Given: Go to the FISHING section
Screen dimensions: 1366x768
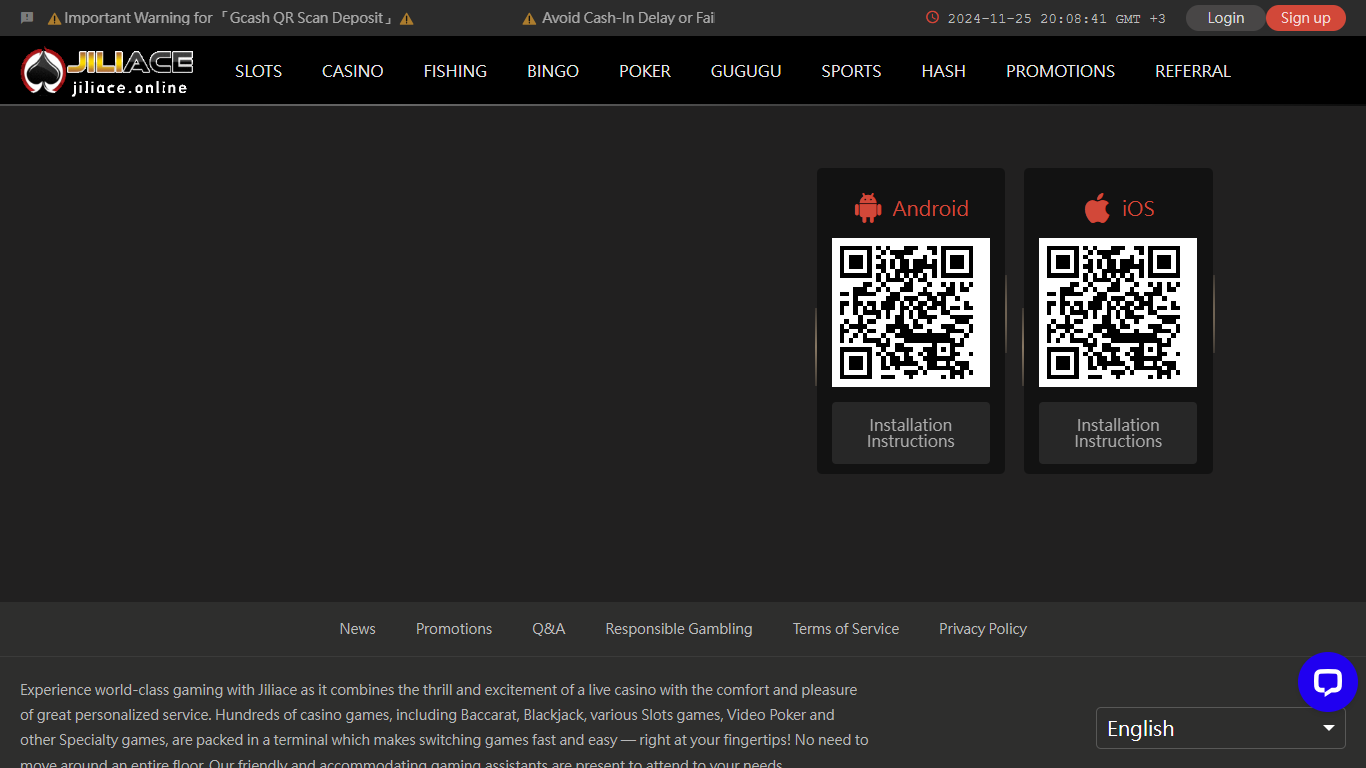Looking at the screenshot, I should [x=455, y=71].
